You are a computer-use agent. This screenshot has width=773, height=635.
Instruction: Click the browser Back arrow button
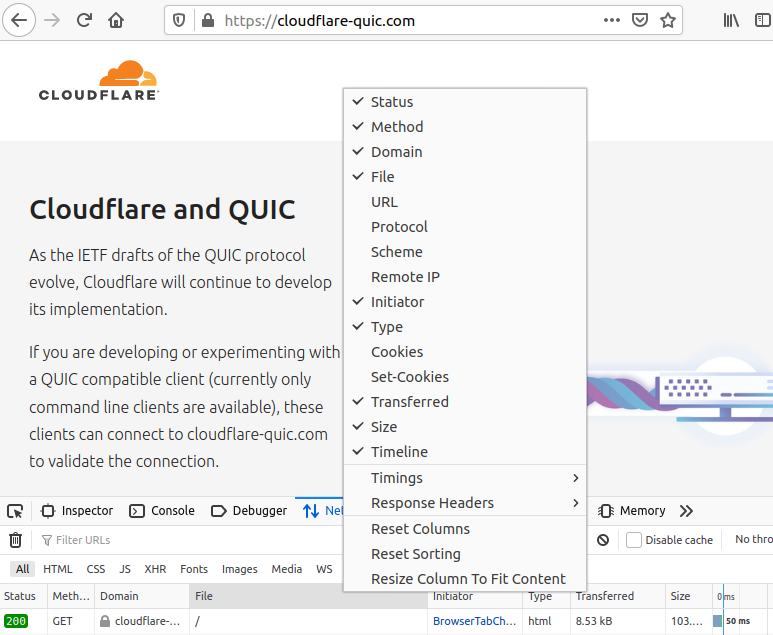tap(19, 20)
